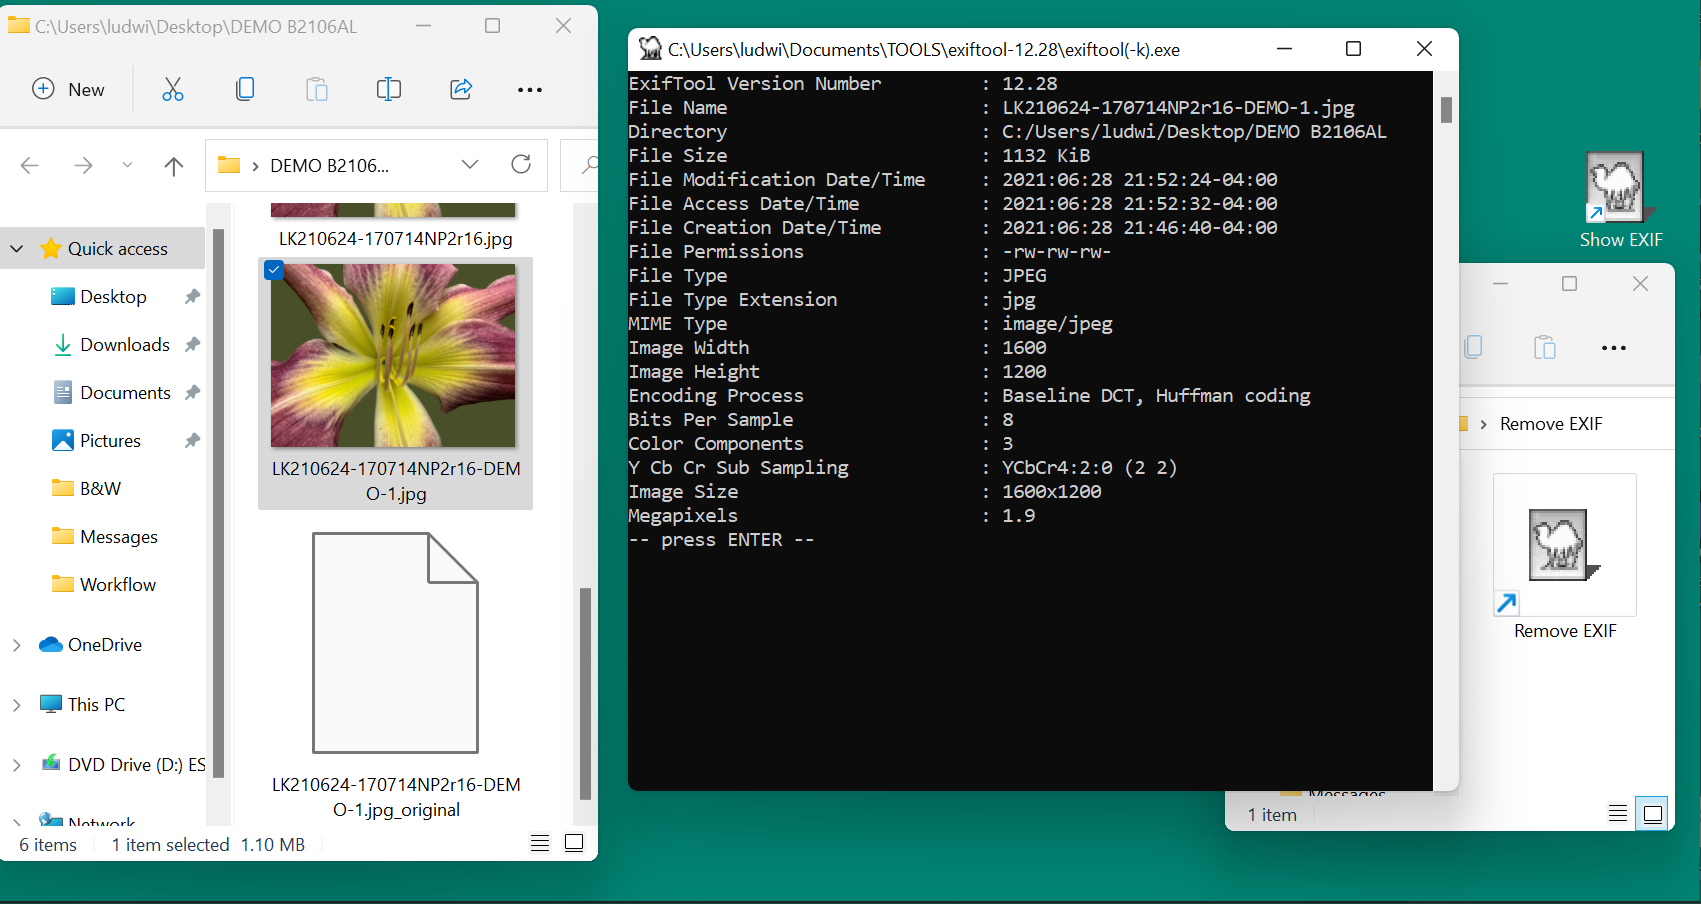Viewport: 1701px width, 904px height.
Task: Expand This PC in navigation pane
Action: pyautogui.click(x=17, y=705)
